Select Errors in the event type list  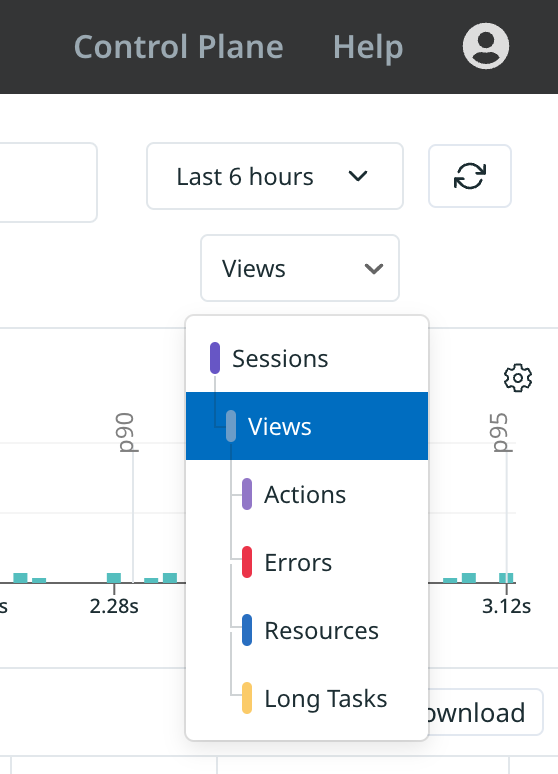(307, 562)
